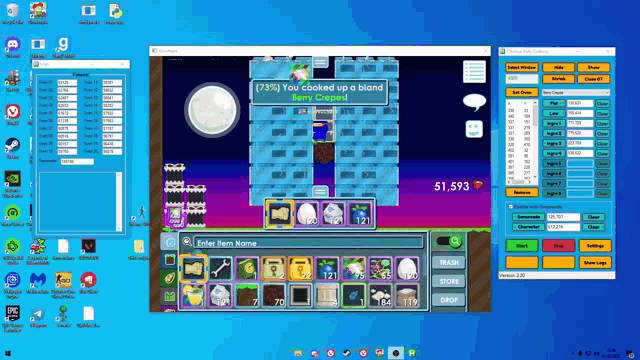Click the Hide button
The width and height of the screenshot is (640, 360).
pos(558,67)
